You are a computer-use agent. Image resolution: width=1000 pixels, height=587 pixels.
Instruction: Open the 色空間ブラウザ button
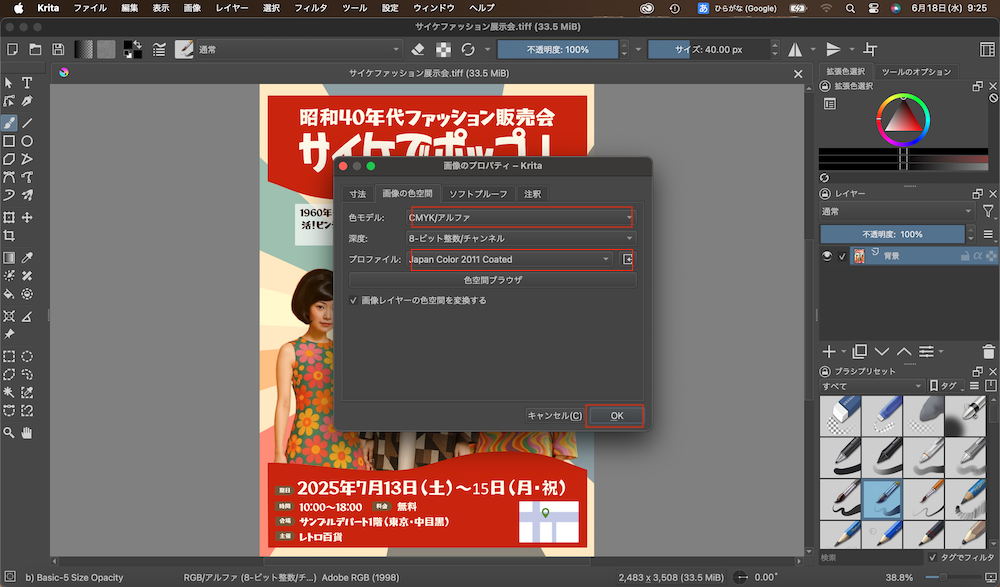coord(492,279)
